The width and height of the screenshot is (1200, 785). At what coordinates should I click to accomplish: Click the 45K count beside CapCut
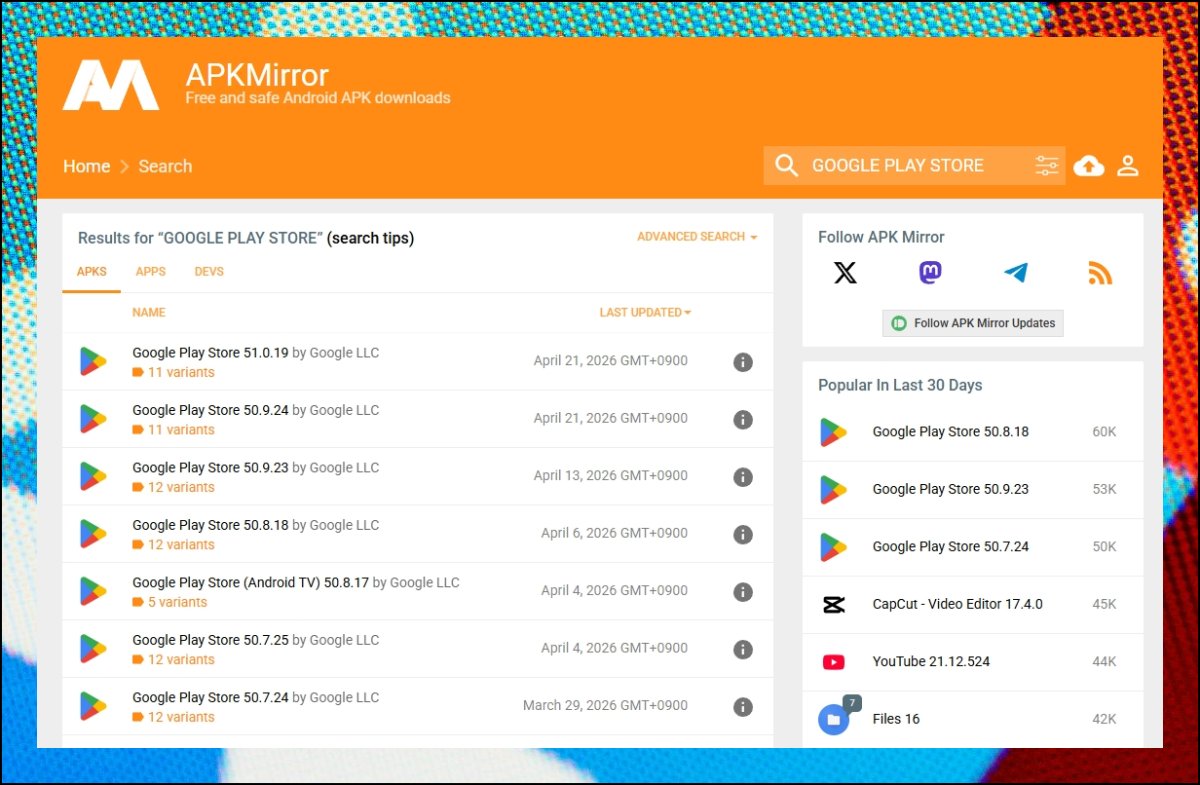tap(1104, 604)
